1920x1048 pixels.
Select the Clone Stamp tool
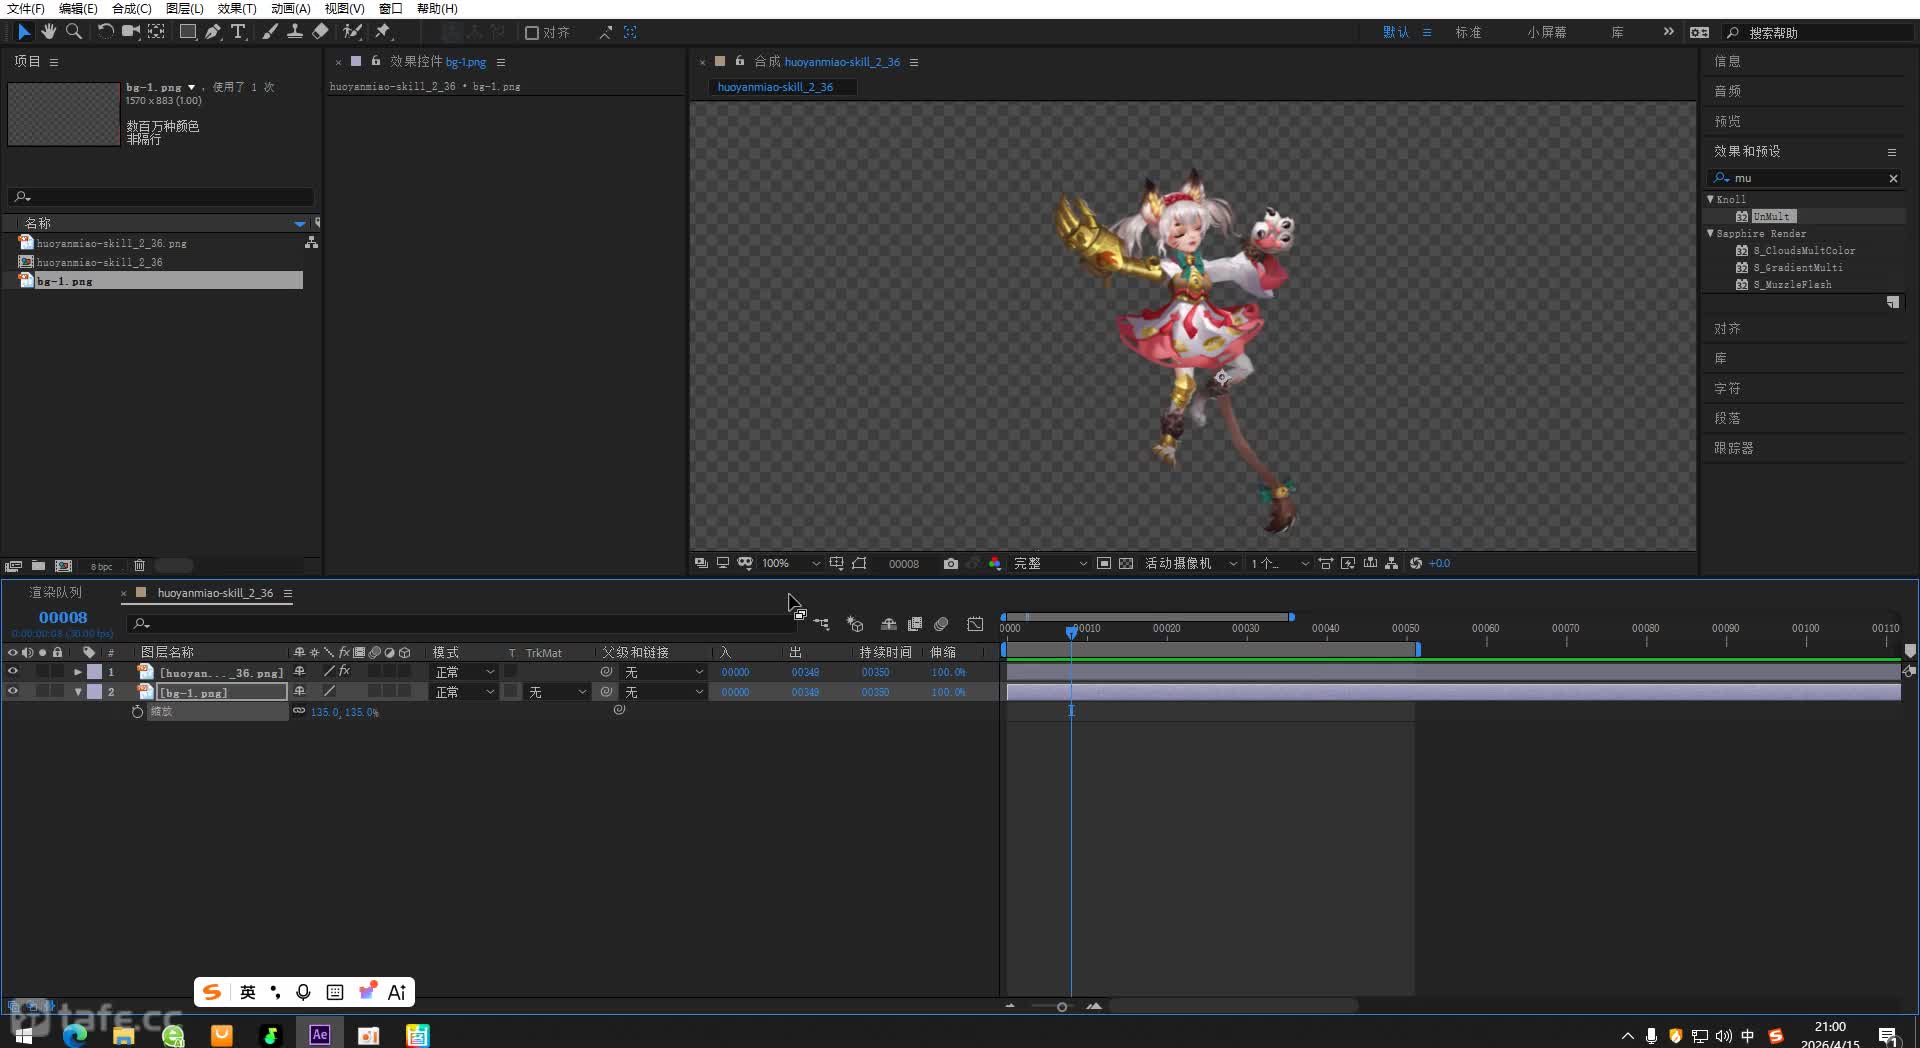(295, 32)
